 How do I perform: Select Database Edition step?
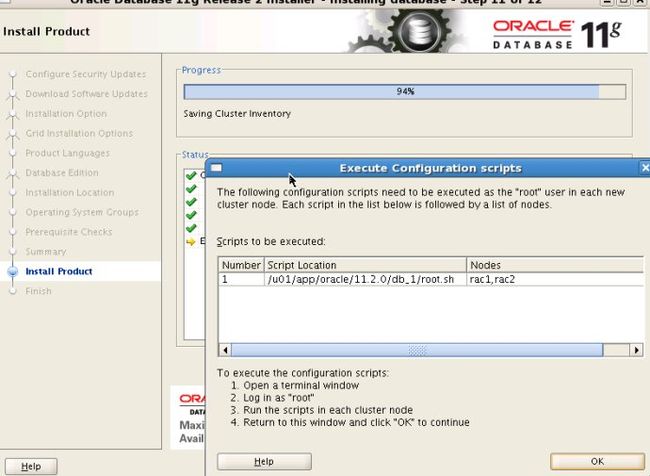tap(62, 173)
